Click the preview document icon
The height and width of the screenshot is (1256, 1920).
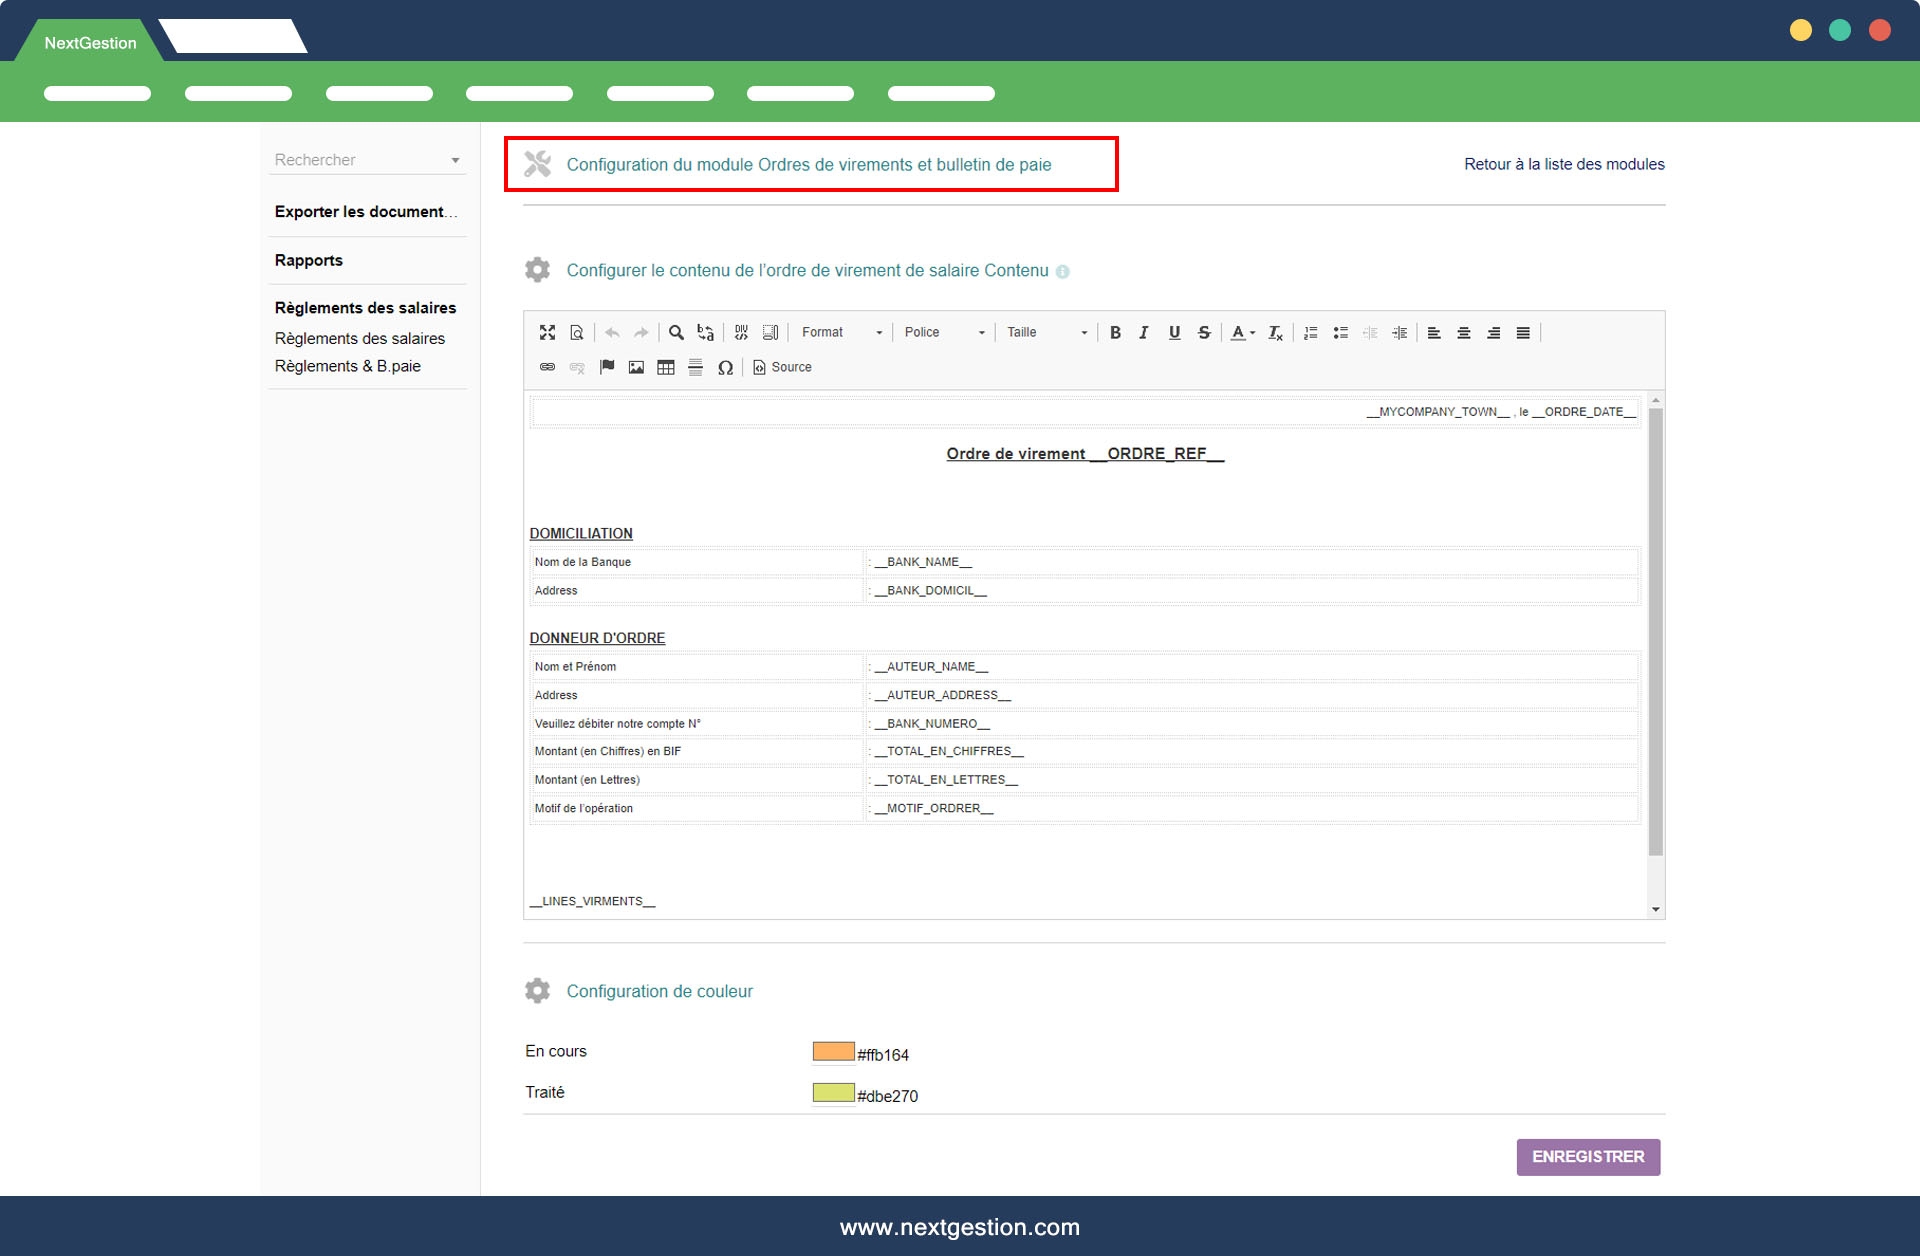tap(577, 333)
